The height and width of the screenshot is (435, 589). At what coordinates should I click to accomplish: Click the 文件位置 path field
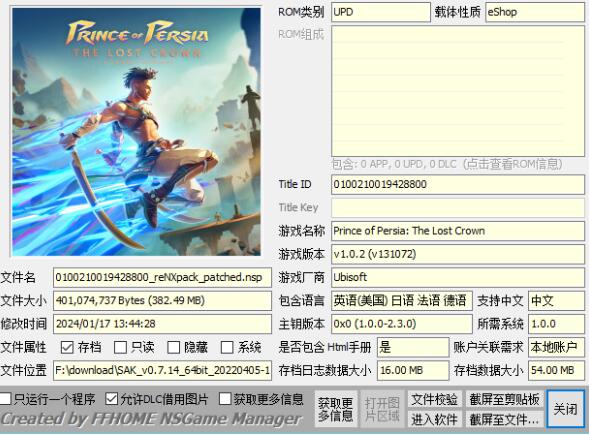pyautogui.click(x=162, y=371)
